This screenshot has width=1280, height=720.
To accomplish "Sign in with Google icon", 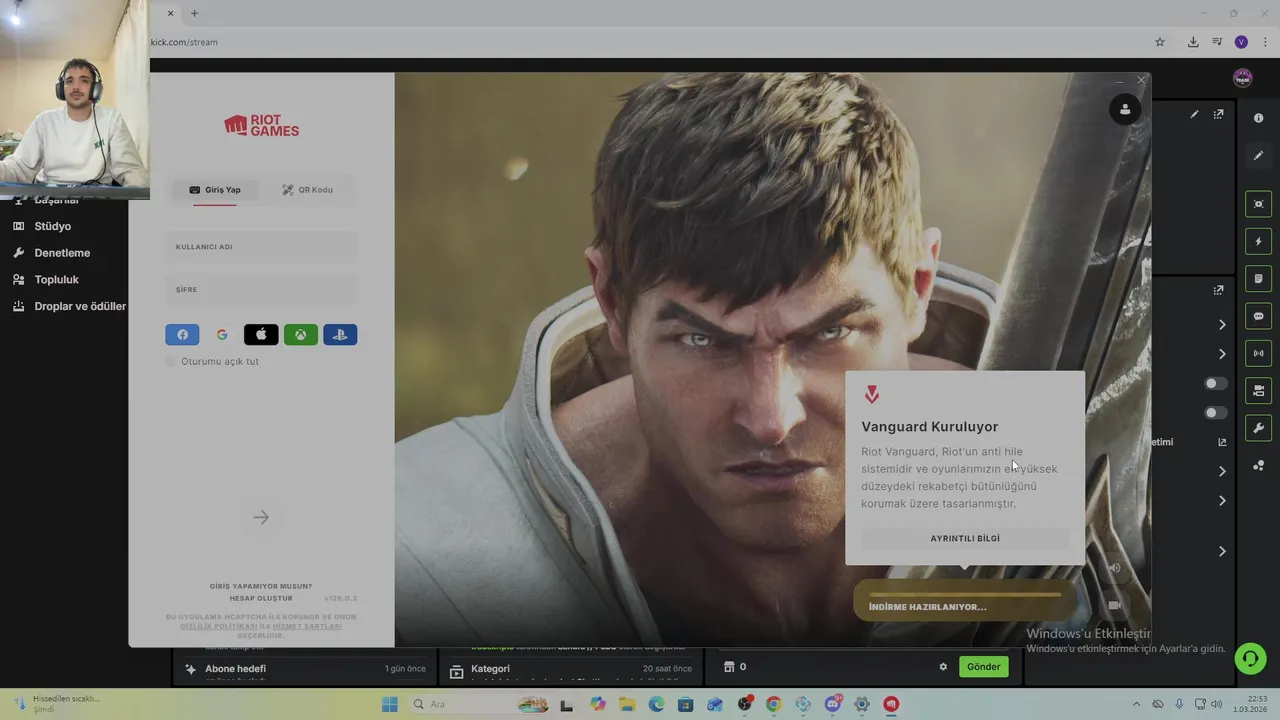I will coord(222,335).
